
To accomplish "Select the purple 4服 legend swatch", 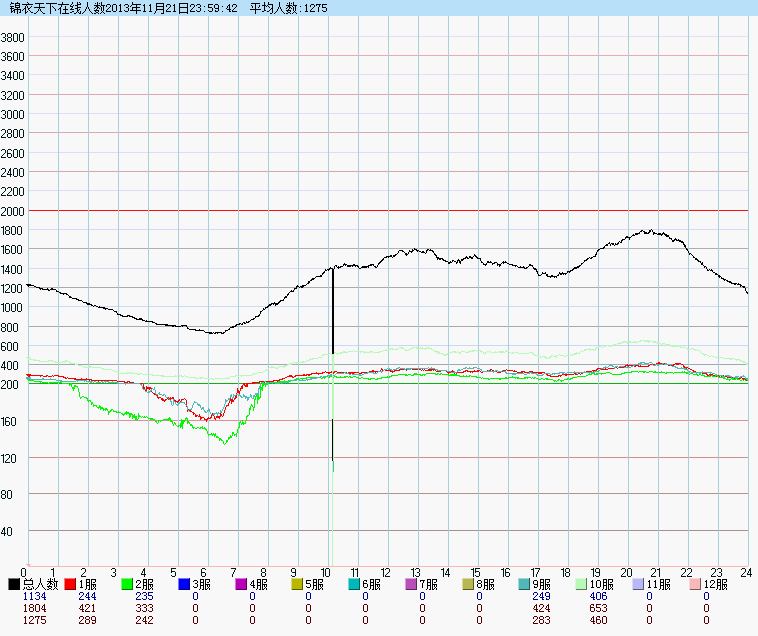I will click(x=242, y=584).
